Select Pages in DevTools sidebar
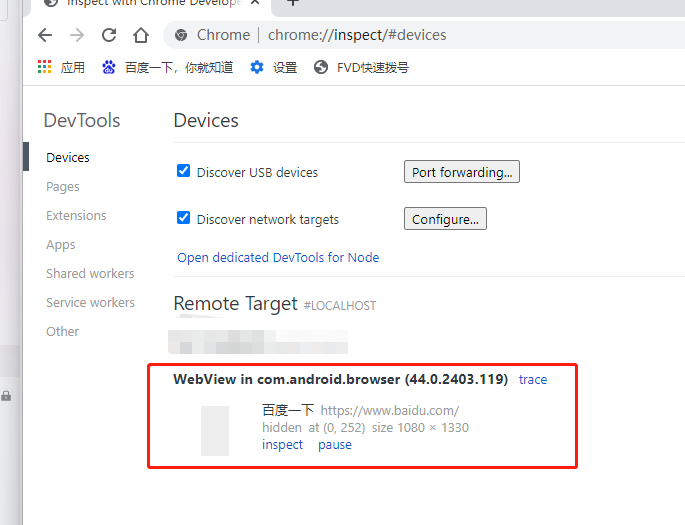The height and width of the screenshot is (525, 685). [x=62, y=187]
